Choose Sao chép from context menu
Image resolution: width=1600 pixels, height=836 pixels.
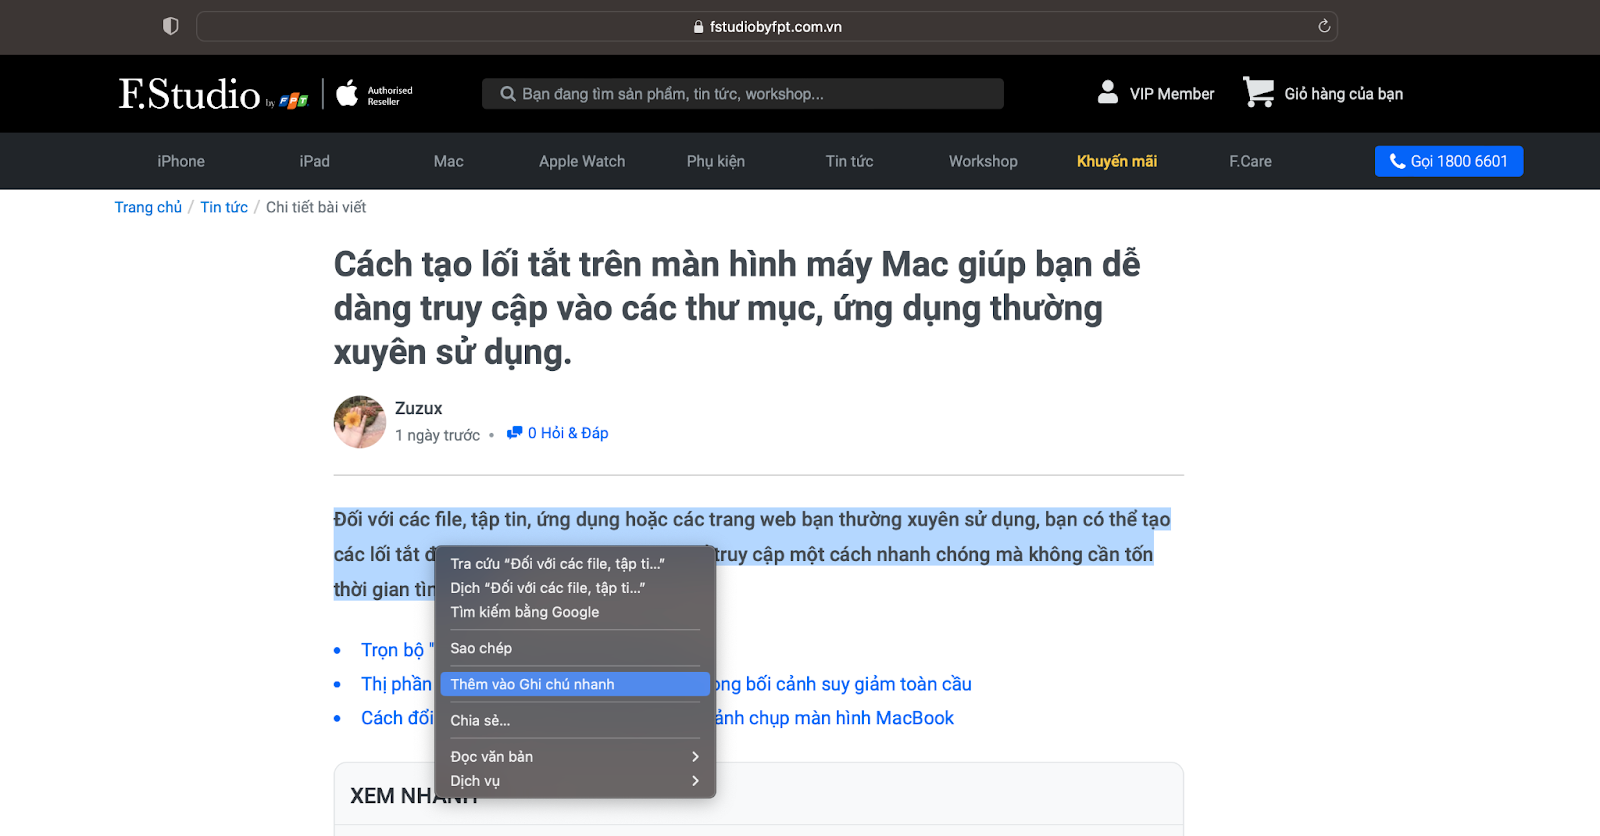[x=481, y=648]
